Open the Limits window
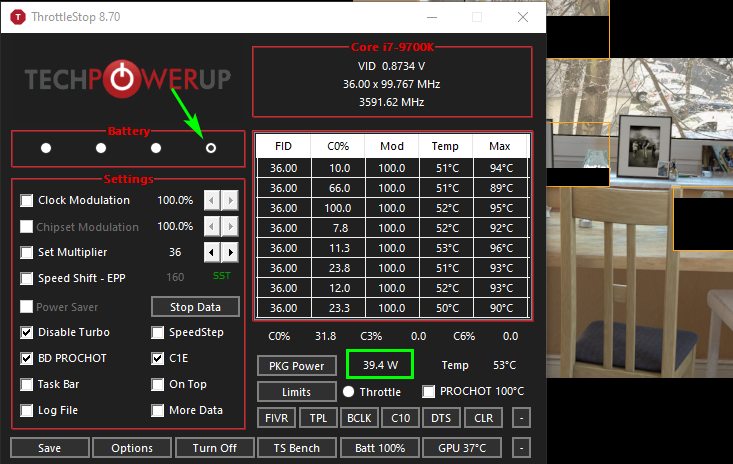 296,392
